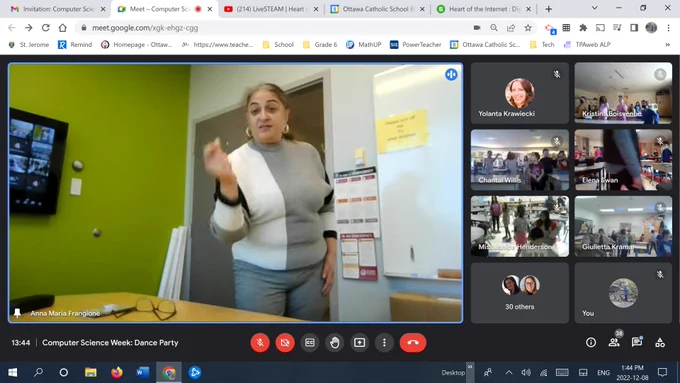Open the chat with everyone panel
This screenshot has width=680, height=383.
click(637, 342)
